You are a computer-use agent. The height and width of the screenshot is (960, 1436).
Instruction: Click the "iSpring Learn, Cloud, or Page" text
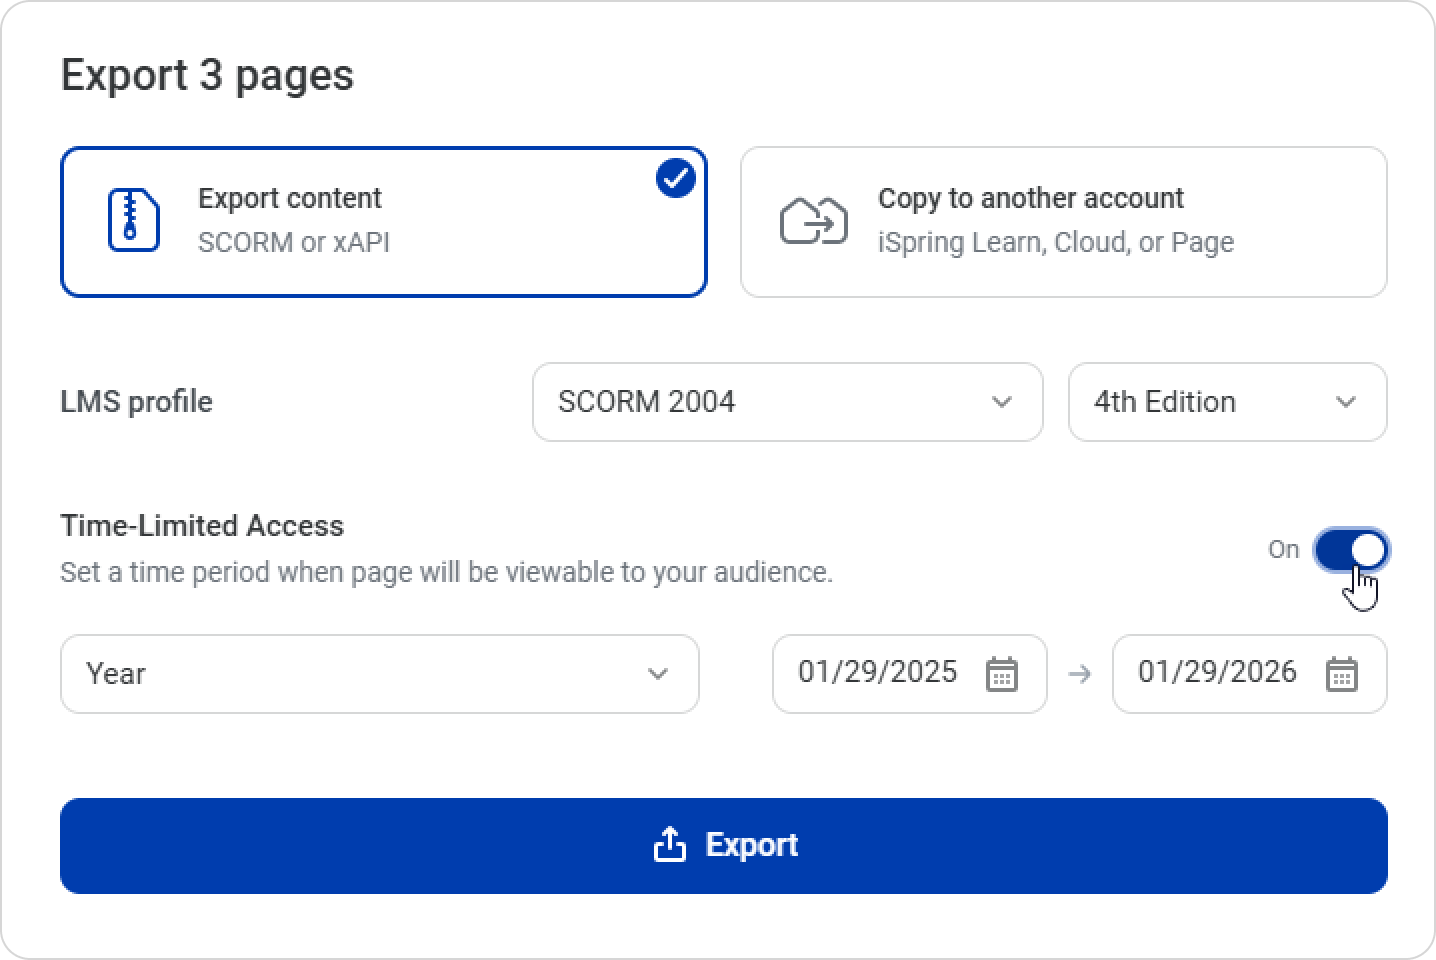1055,243
